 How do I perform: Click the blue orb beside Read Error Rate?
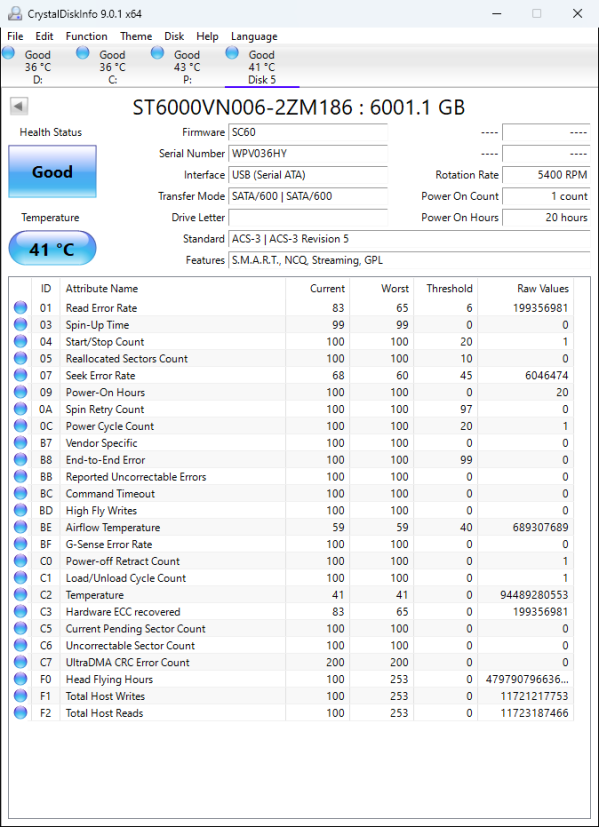tap(20, 308)
